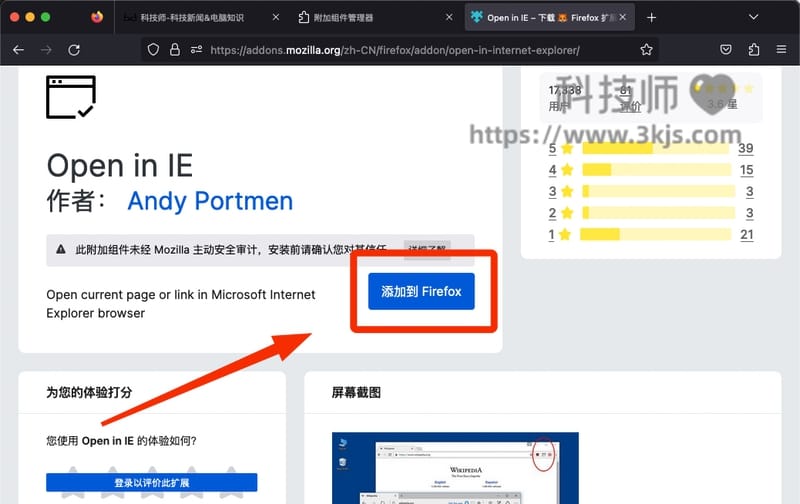This screenshot has height=504, width=800.
Task: Open the Wikipedia screenshot thumbnail
Action: [455, 468]
